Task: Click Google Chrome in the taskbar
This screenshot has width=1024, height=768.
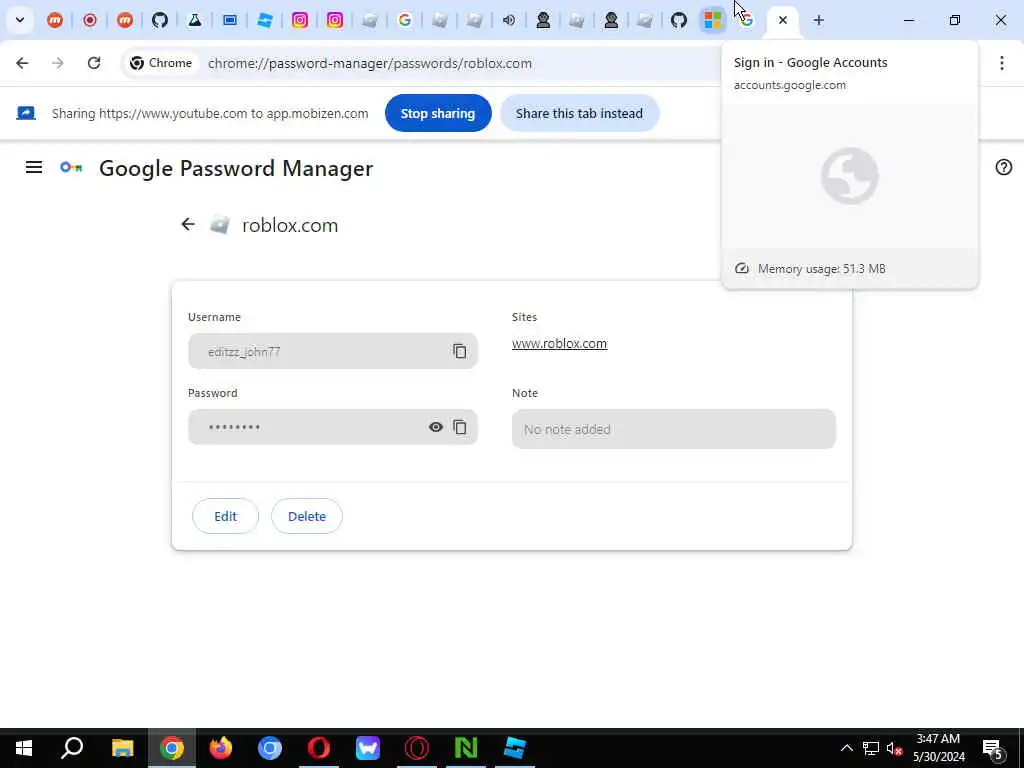Action: pos(172,748)
